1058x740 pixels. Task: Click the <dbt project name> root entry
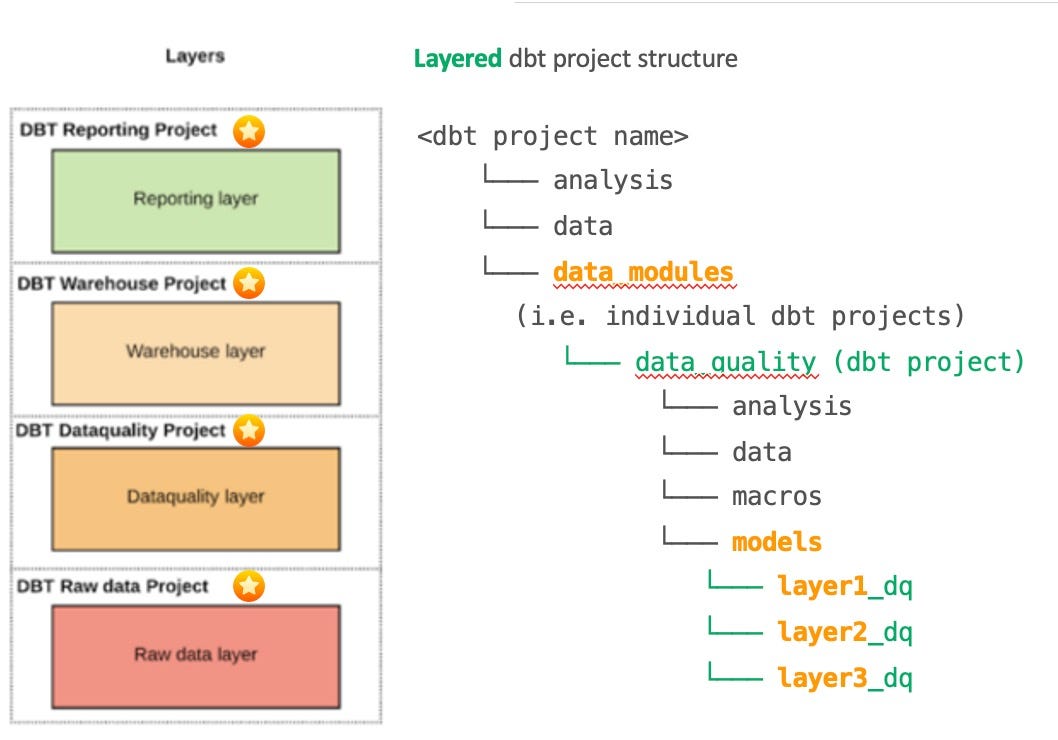[x=555, y=136]
